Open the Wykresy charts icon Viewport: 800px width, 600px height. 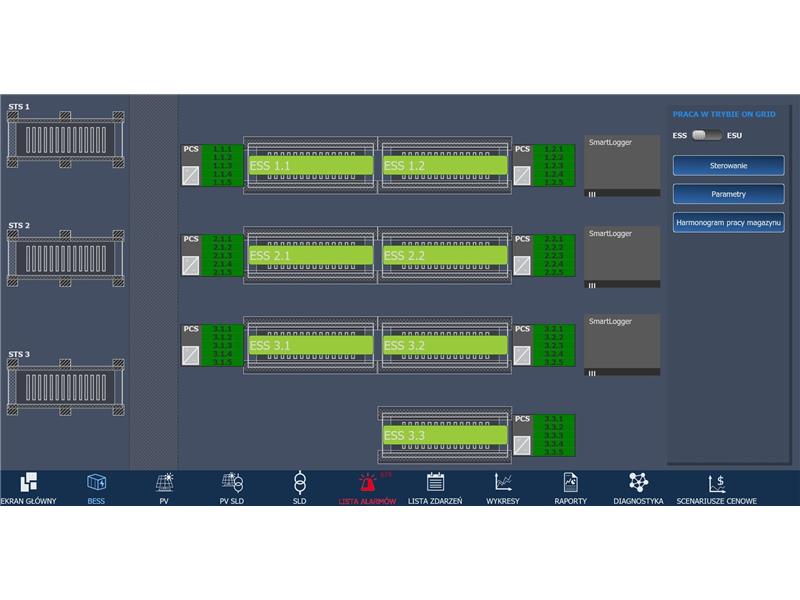(x=503, y=483)
